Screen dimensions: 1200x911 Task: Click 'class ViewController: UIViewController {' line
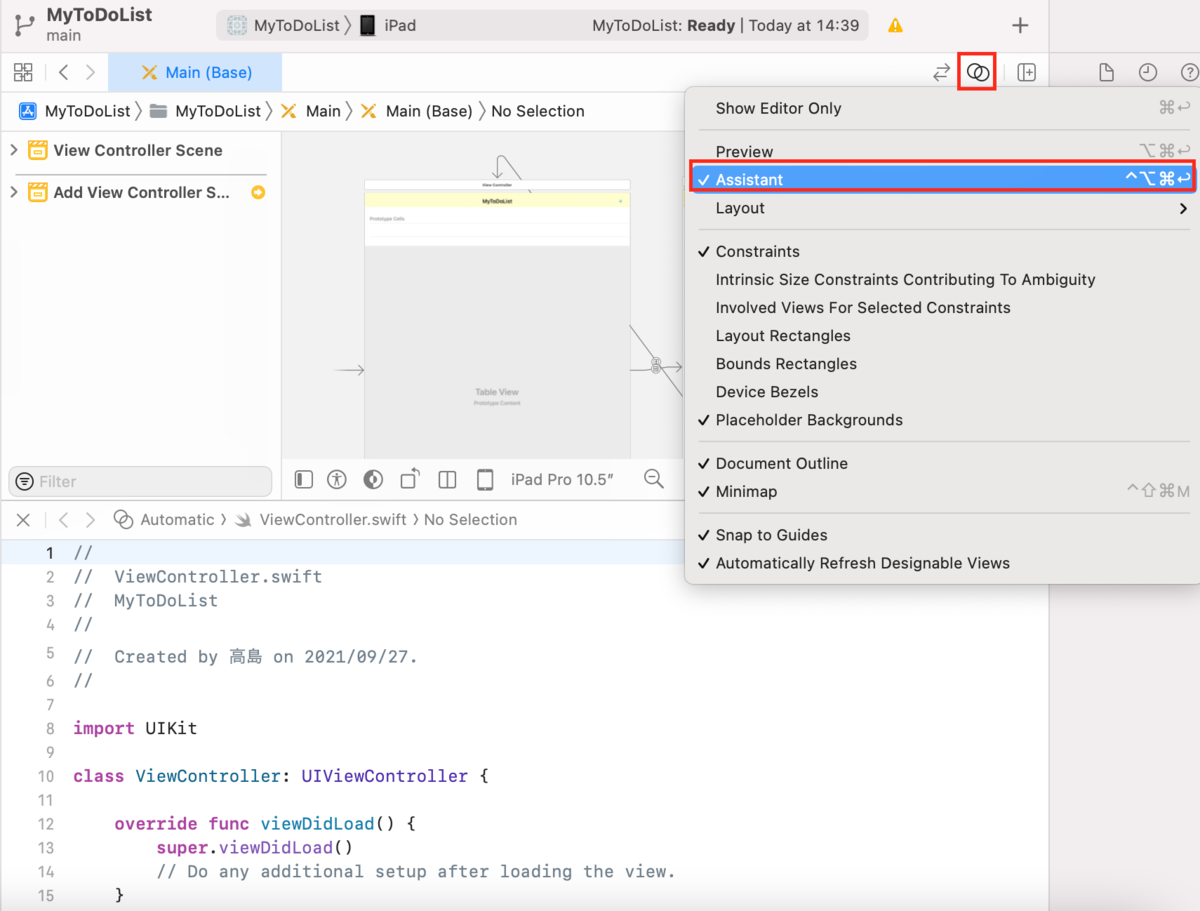(x=280, y=776)
